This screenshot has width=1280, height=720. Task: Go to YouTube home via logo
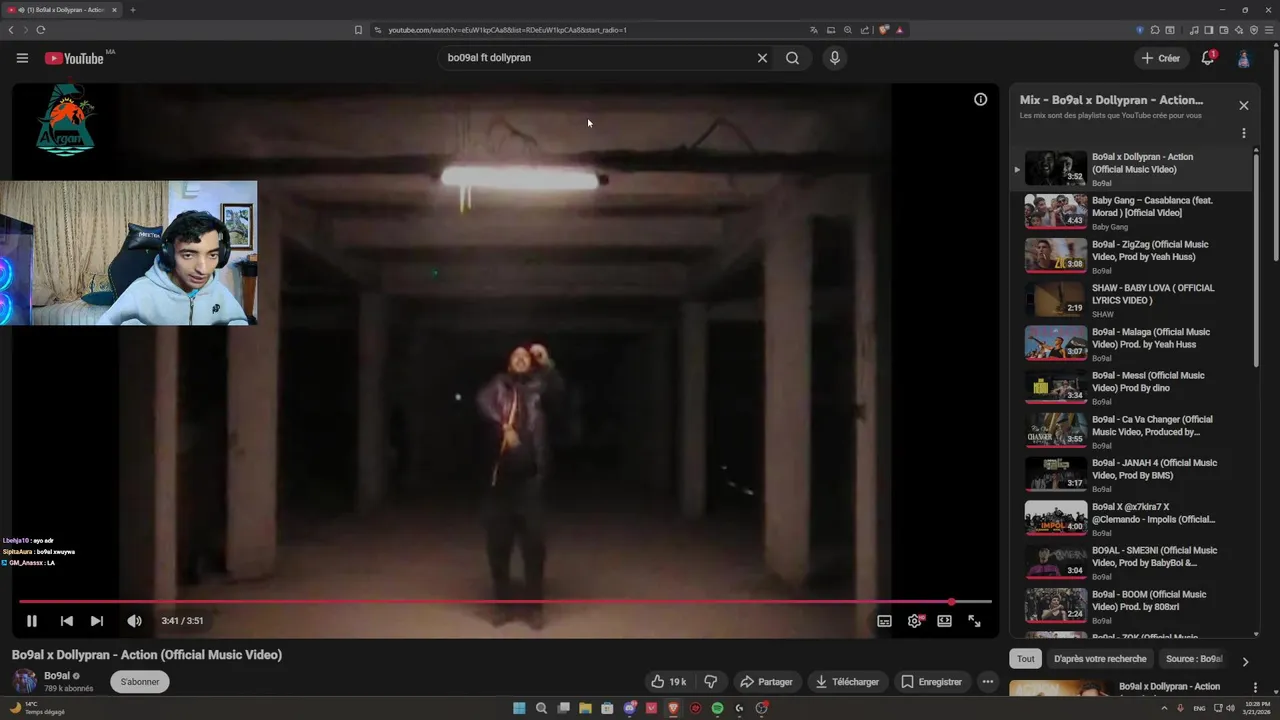[x=74, y=58]
